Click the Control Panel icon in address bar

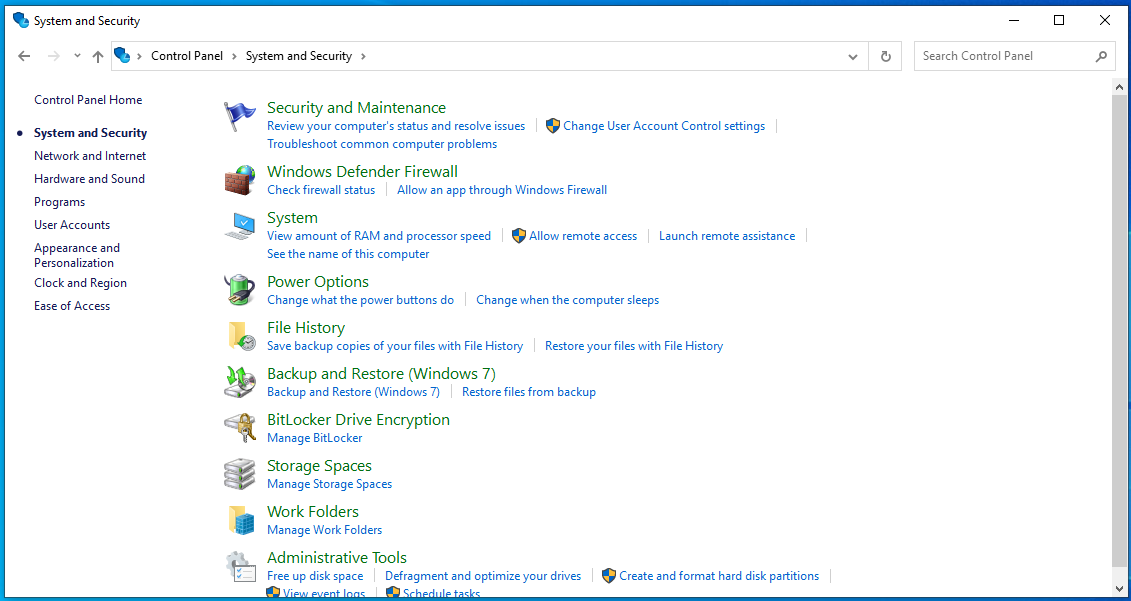click(x=122, y=56)
